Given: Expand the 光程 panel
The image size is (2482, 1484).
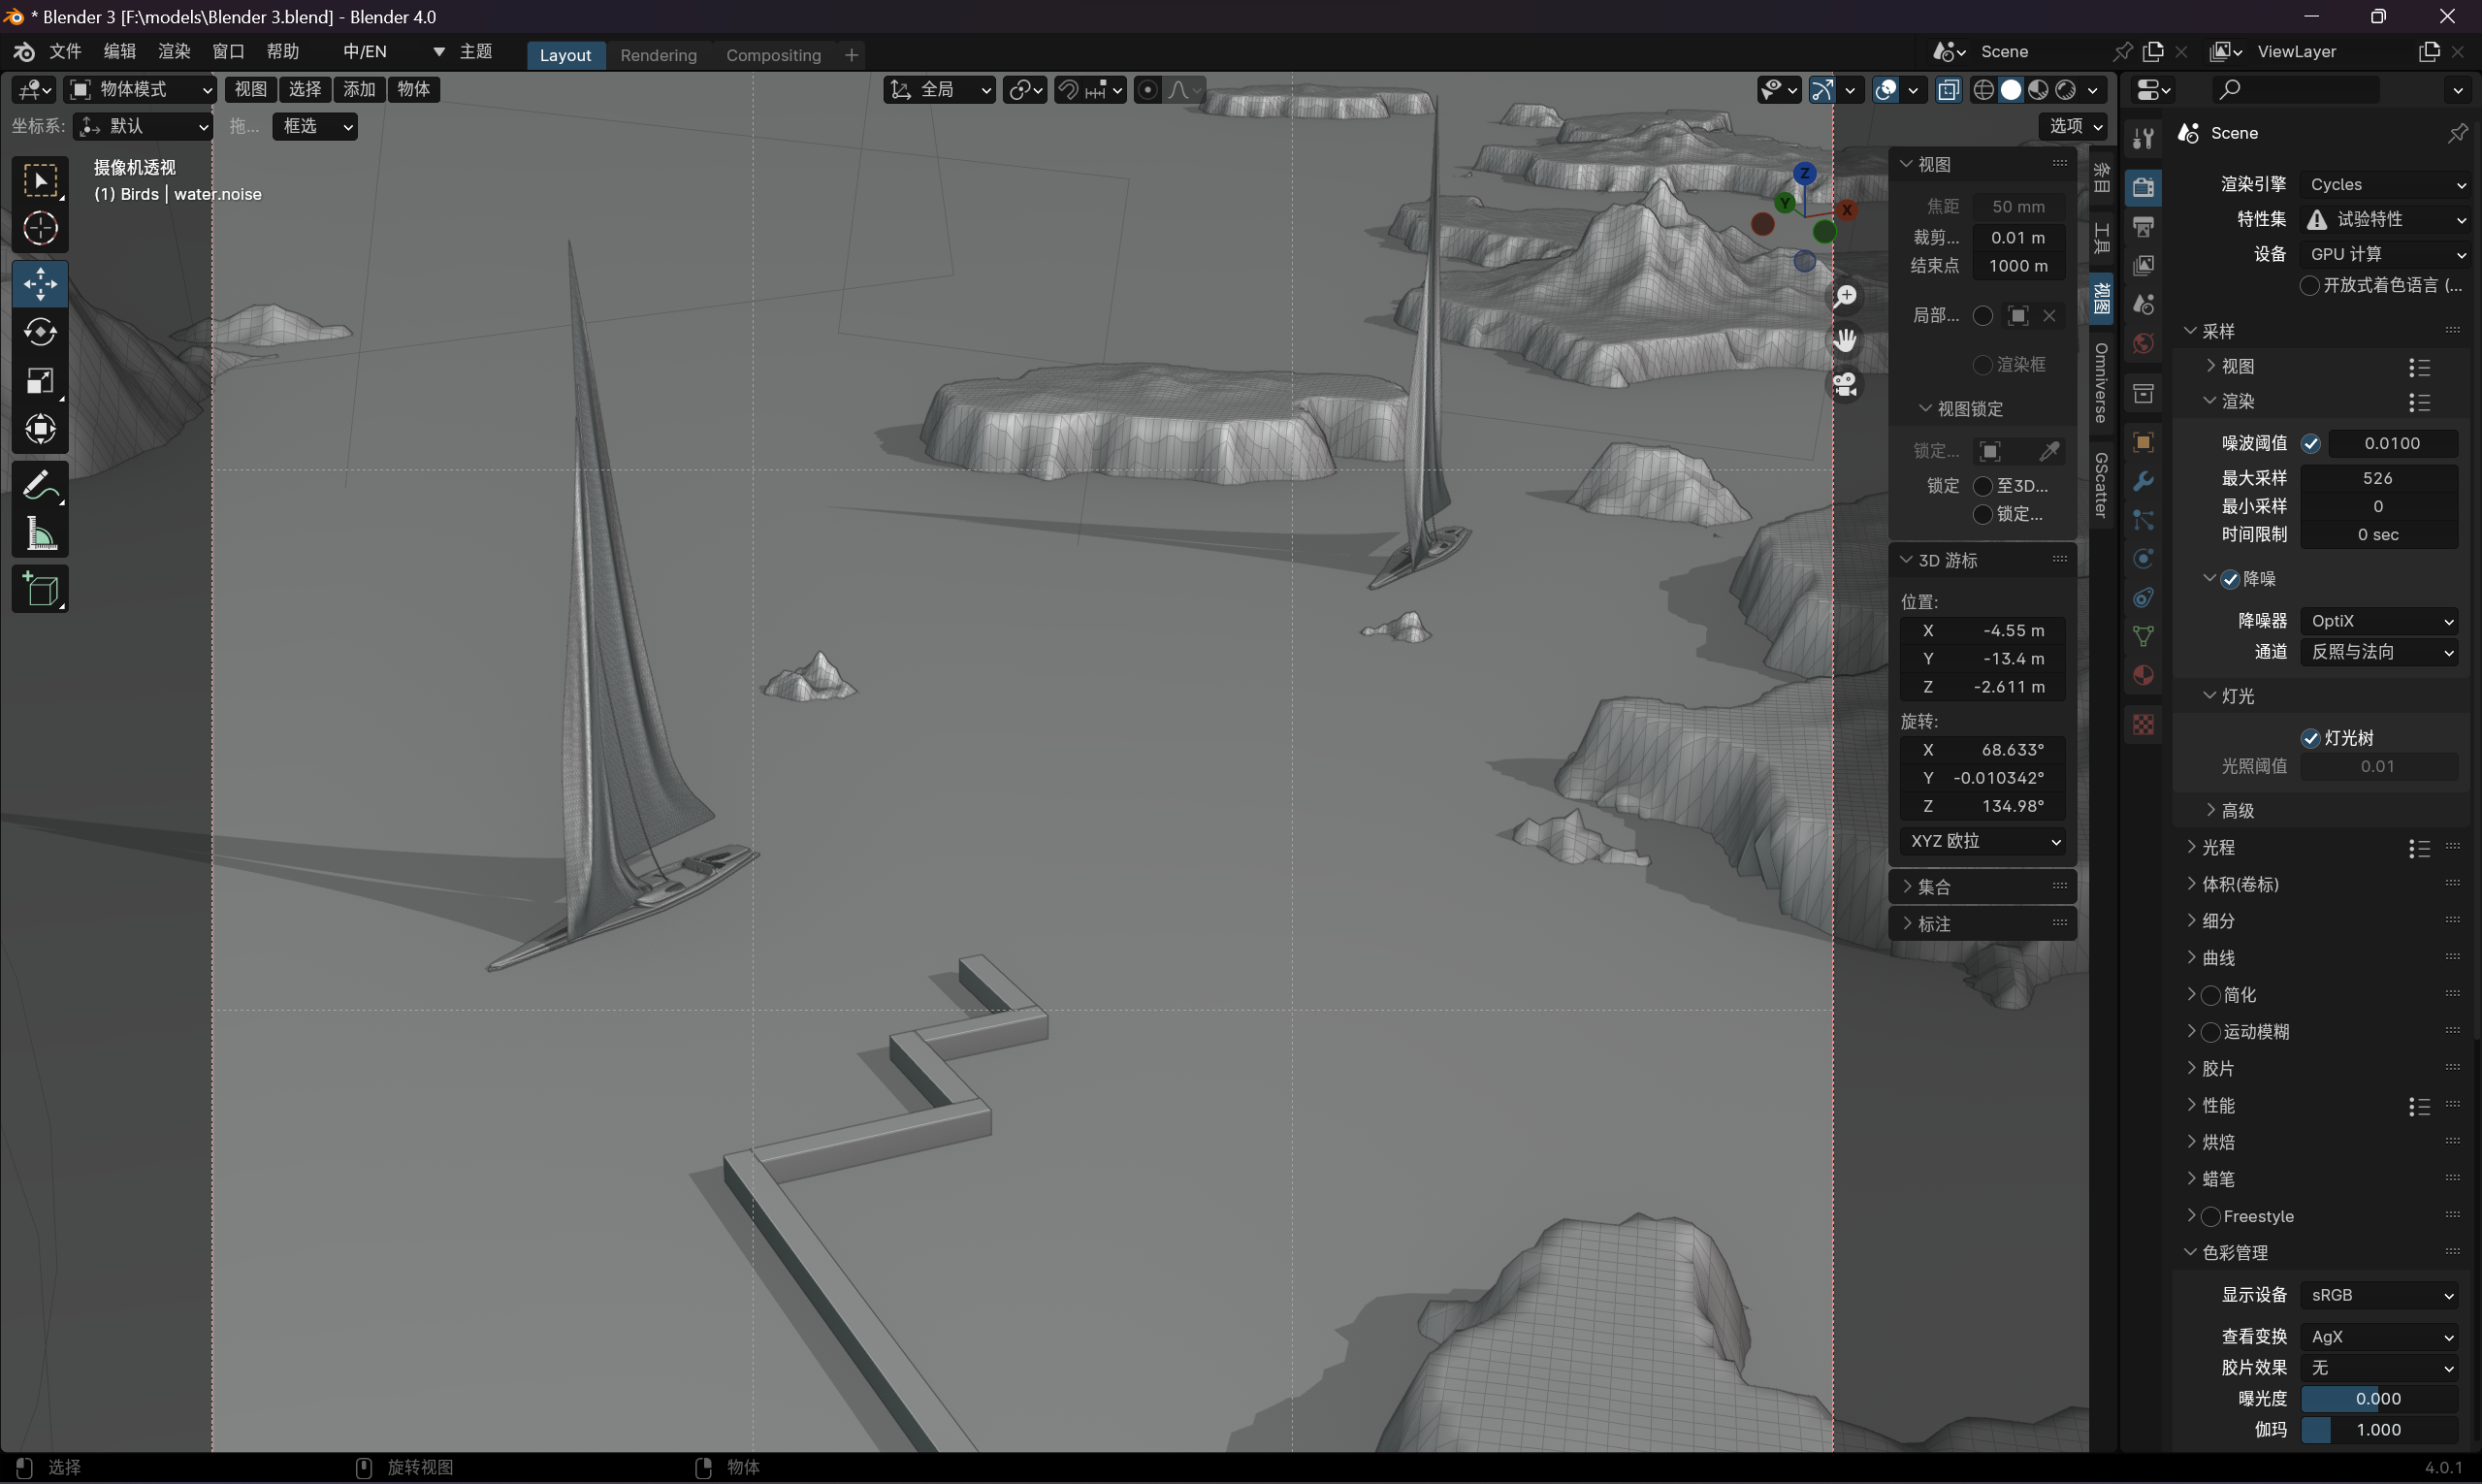Looking at the screenshot, I should pyautogui.click(x=2217, y=848).
